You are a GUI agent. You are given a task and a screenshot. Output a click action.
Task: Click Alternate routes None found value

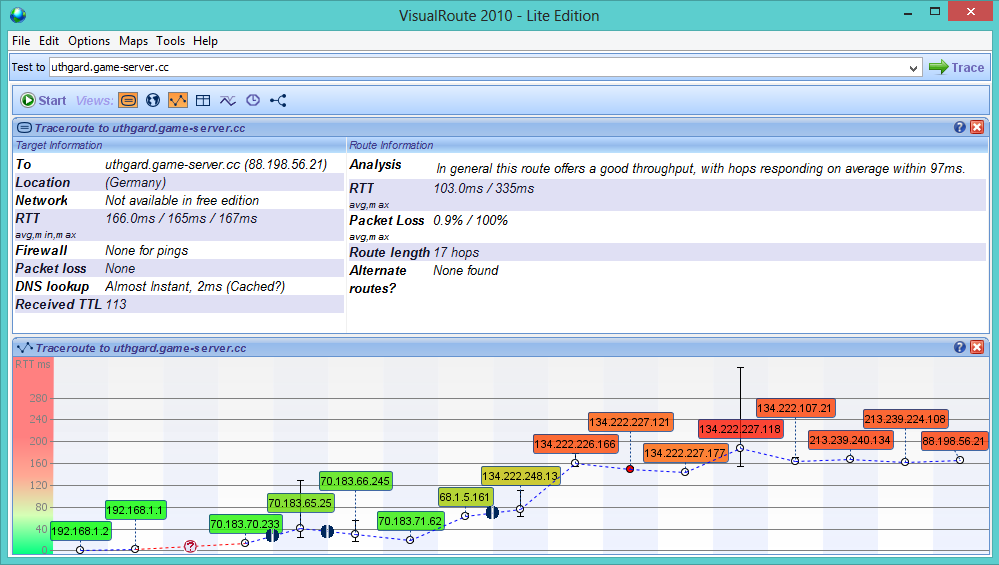[x=466, y=270]
